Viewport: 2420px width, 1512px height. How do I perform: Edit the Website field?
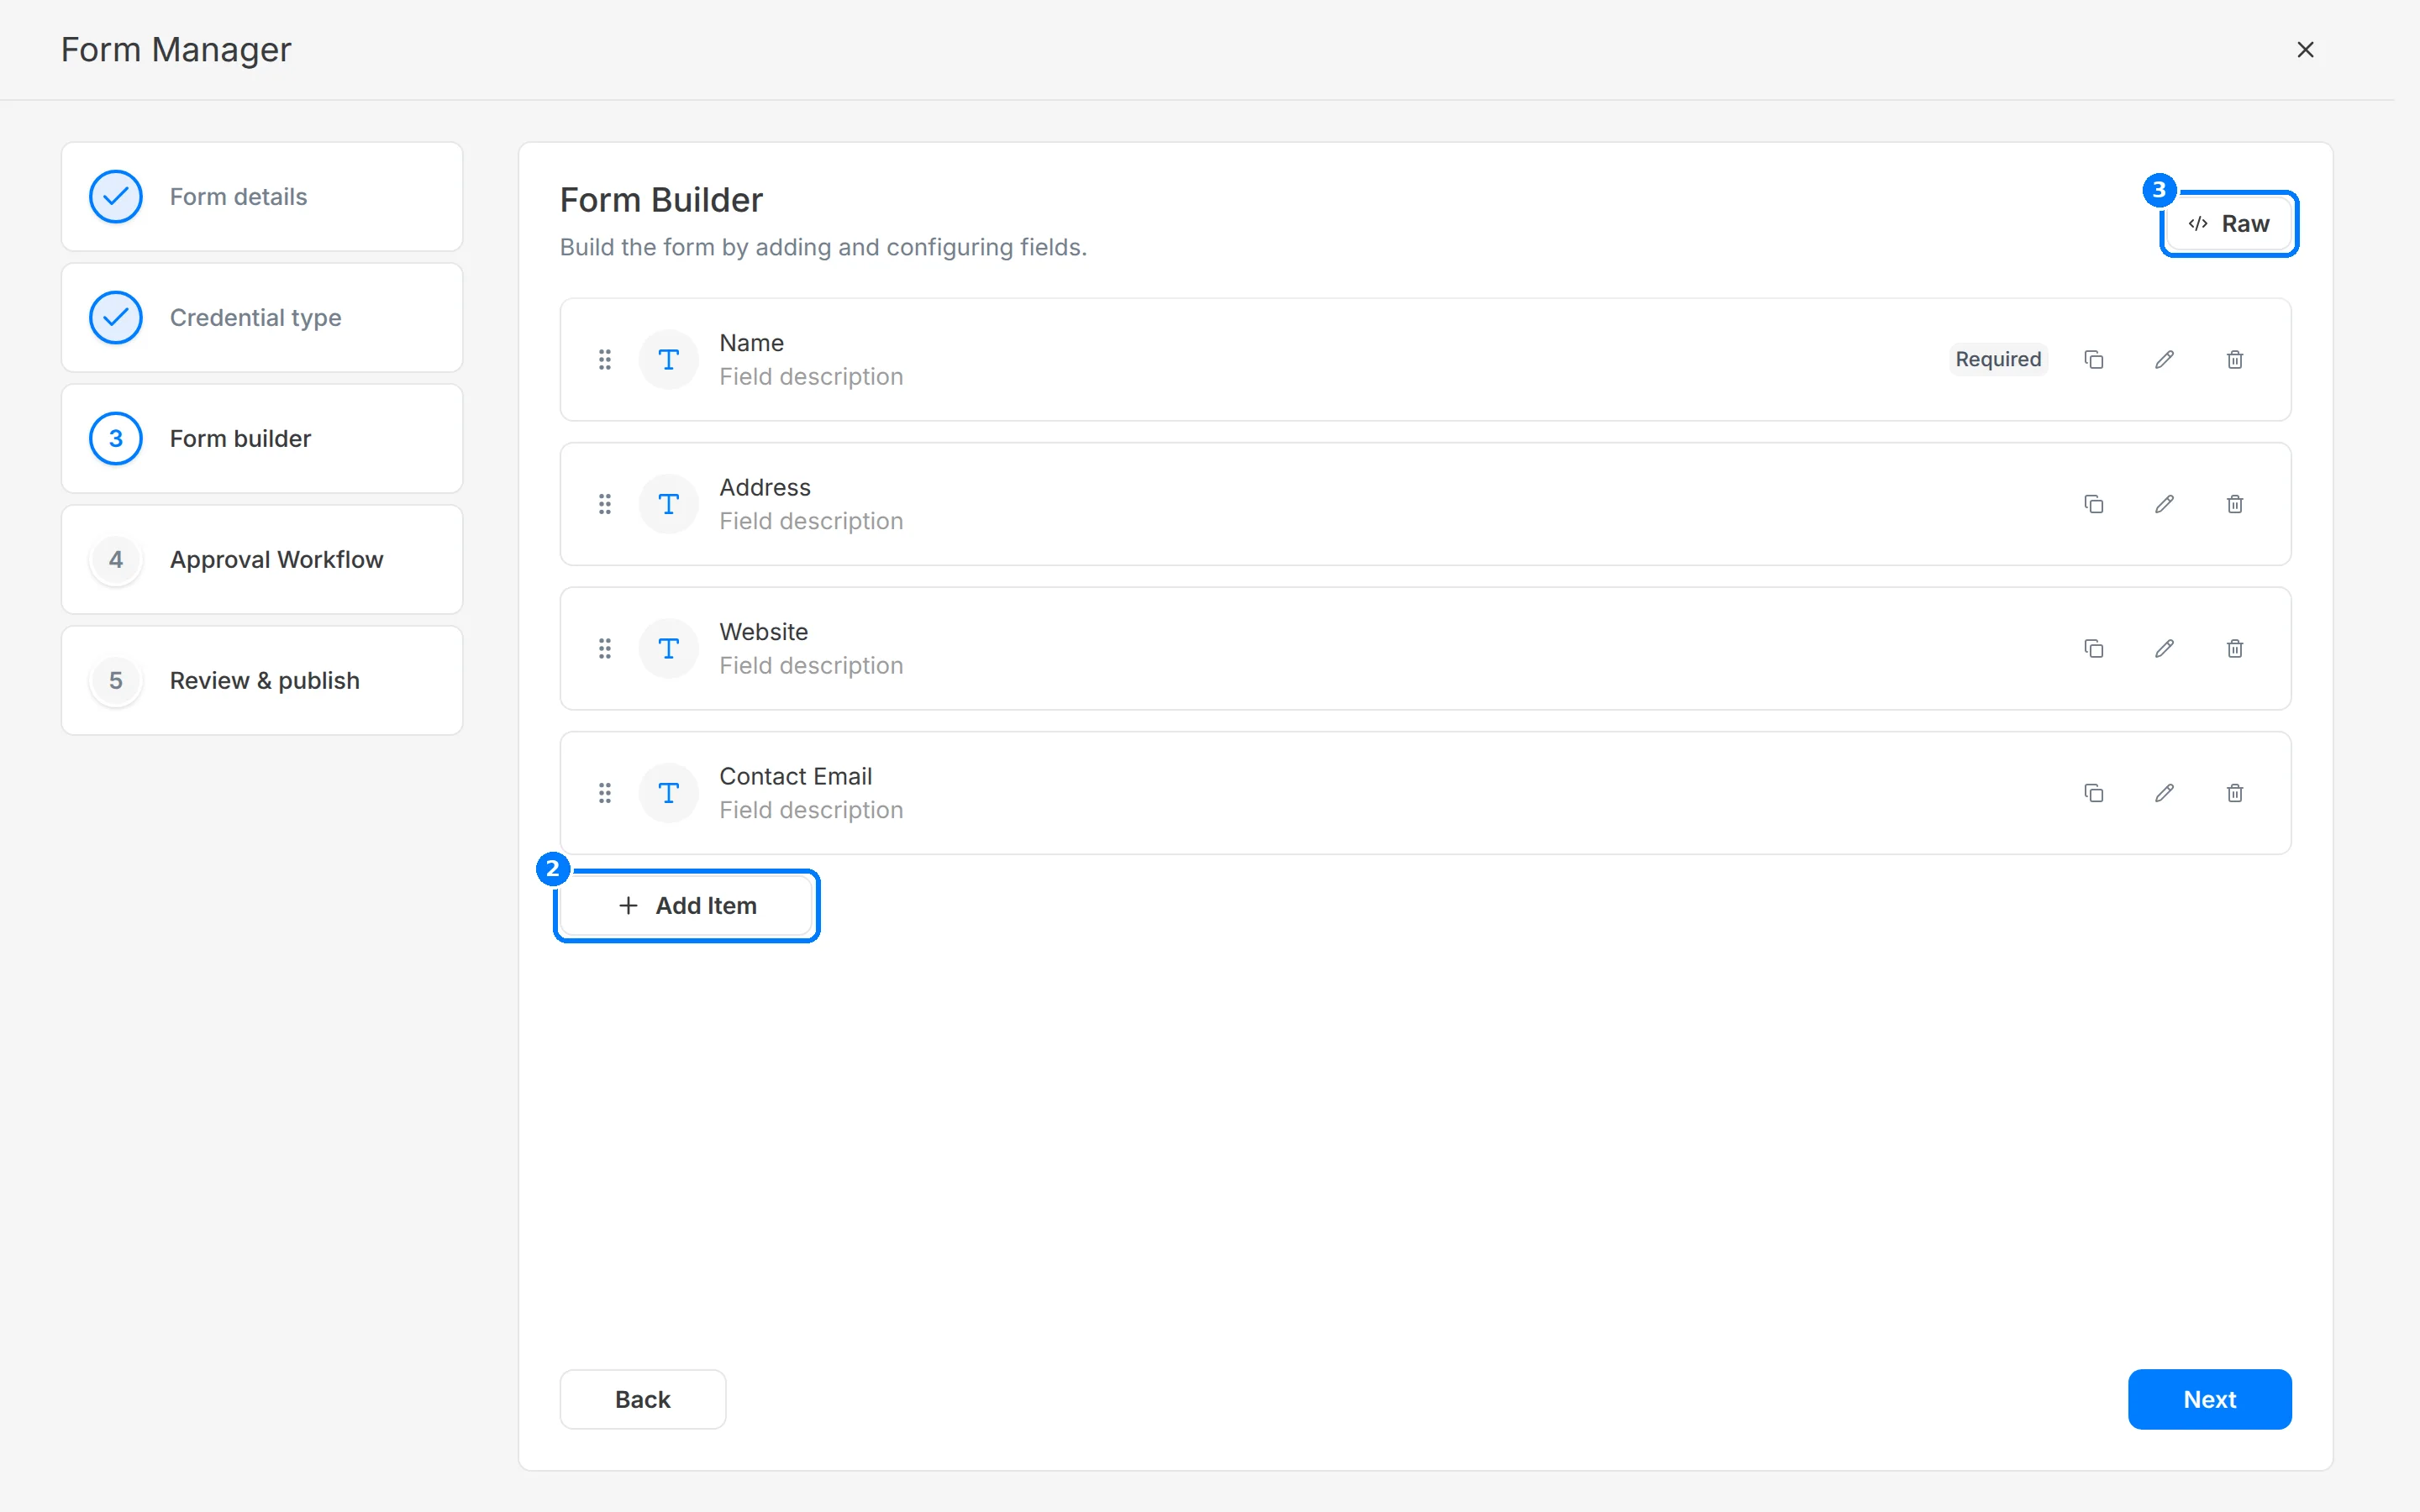point(2164,648)
